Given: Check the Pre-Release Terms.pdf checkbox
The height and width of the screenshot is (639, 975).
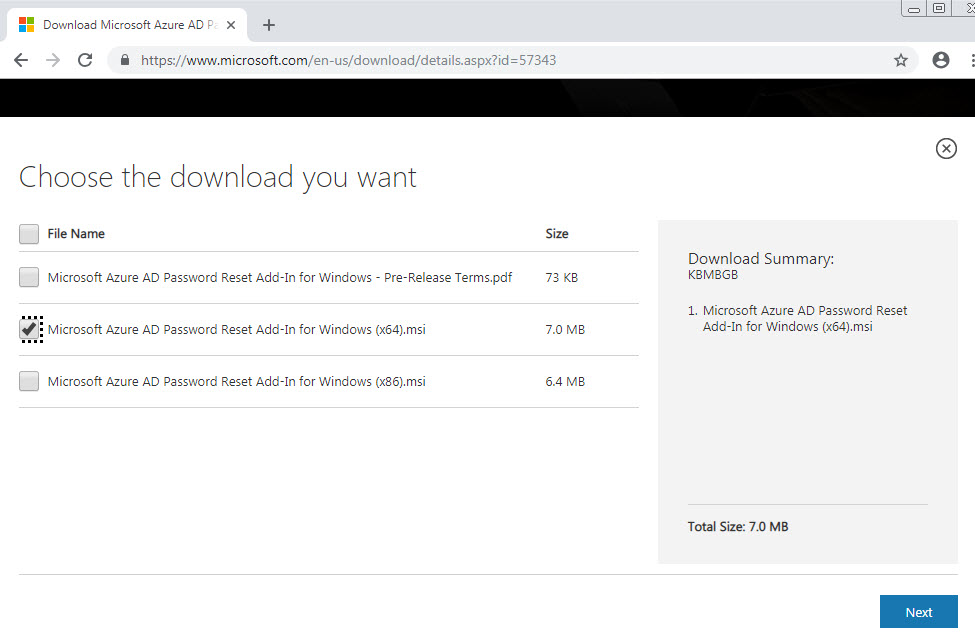Looking at the screenshot, I should tap(29, 277).
